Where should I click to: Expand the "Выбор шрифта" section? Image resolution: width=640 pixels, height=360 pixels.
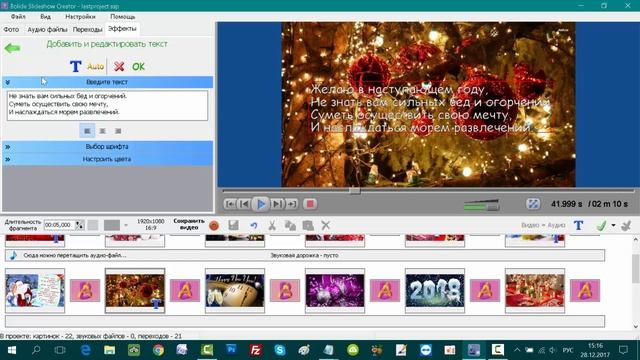coord(107,147)
